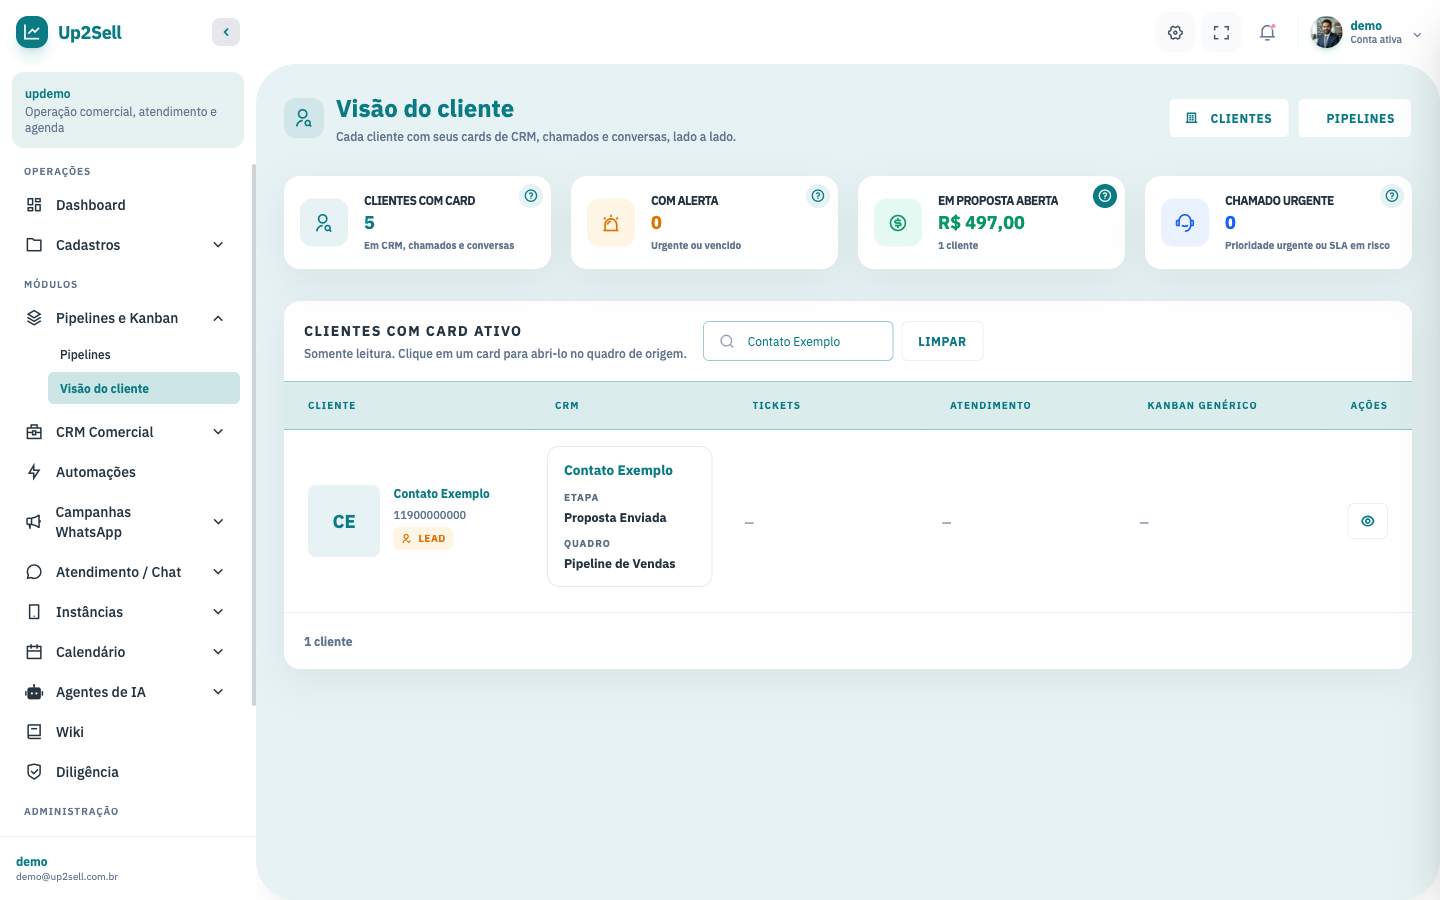1440x900 pixels.
Task: Open help icon on Clientes com card
Action: pos(531,196)
